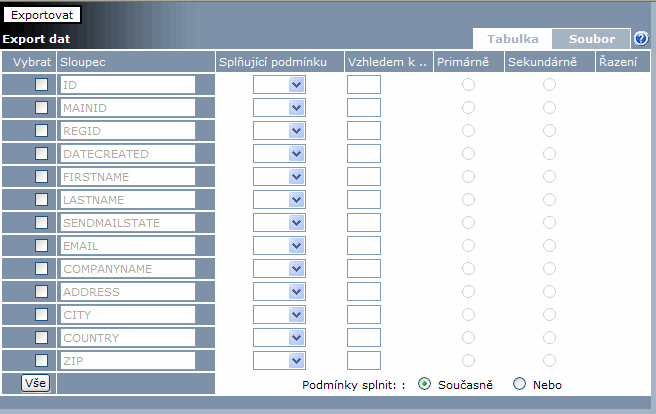The height and width of the screenshot is (414, 656).
Task: Open the Soubor tab
Action: [x=592, y=39]
